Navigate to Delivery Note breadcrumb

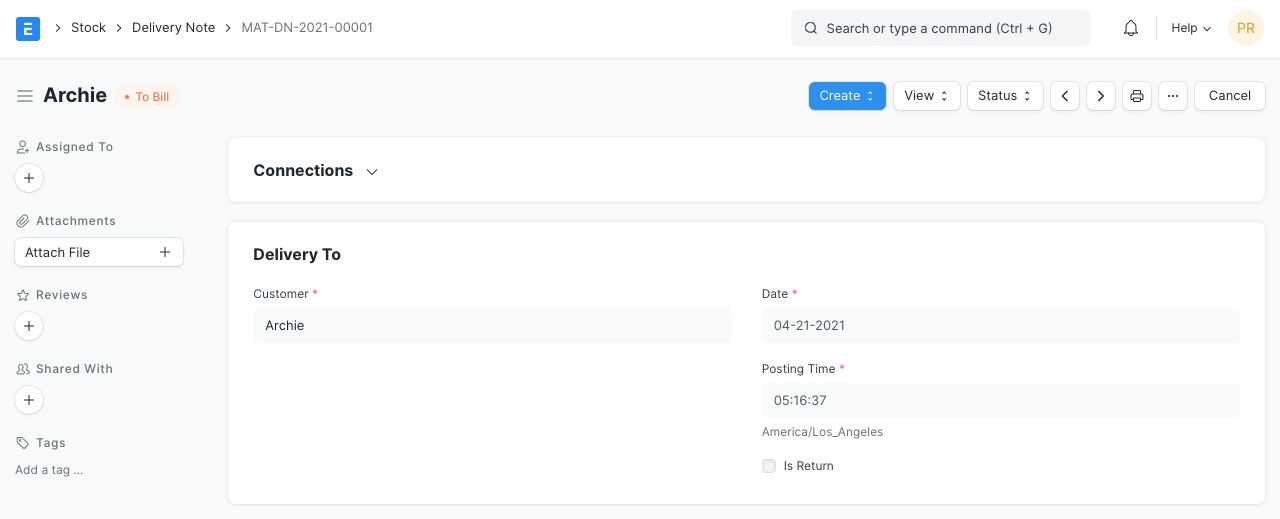point(173,28)
